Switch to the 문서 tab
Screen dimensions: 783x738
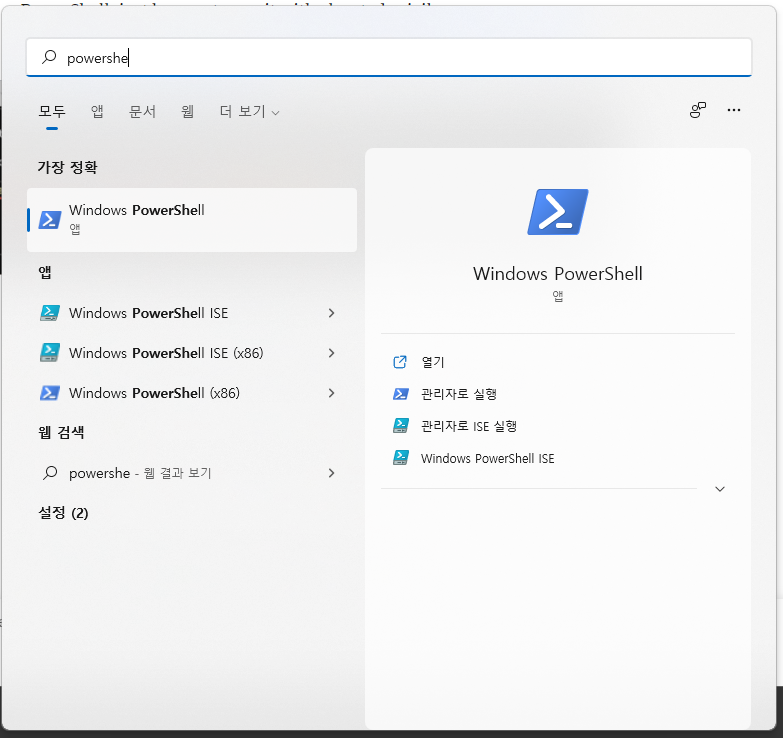click(142, 111)
